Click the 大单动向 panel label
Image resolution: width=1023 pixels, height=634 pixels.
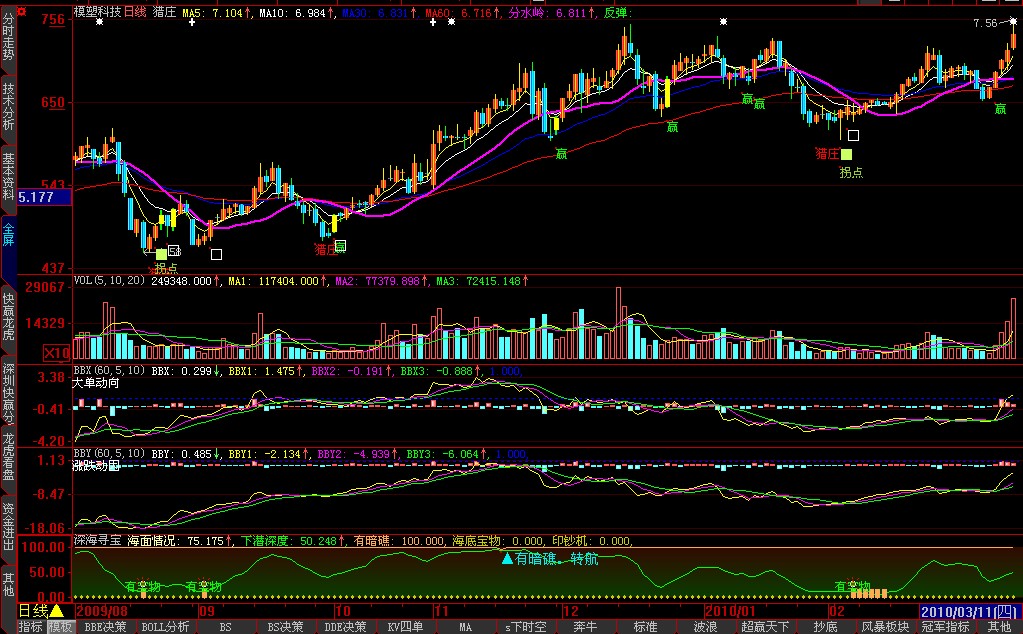[x=96, y=383]
